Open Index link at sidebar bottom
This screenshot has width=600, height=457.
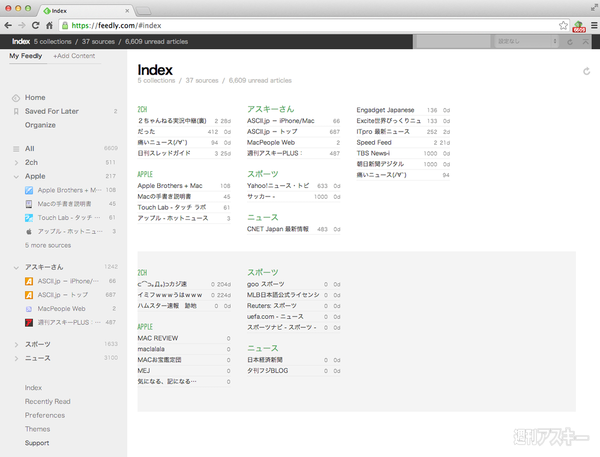pyautogui.click(x=33, y=388)
